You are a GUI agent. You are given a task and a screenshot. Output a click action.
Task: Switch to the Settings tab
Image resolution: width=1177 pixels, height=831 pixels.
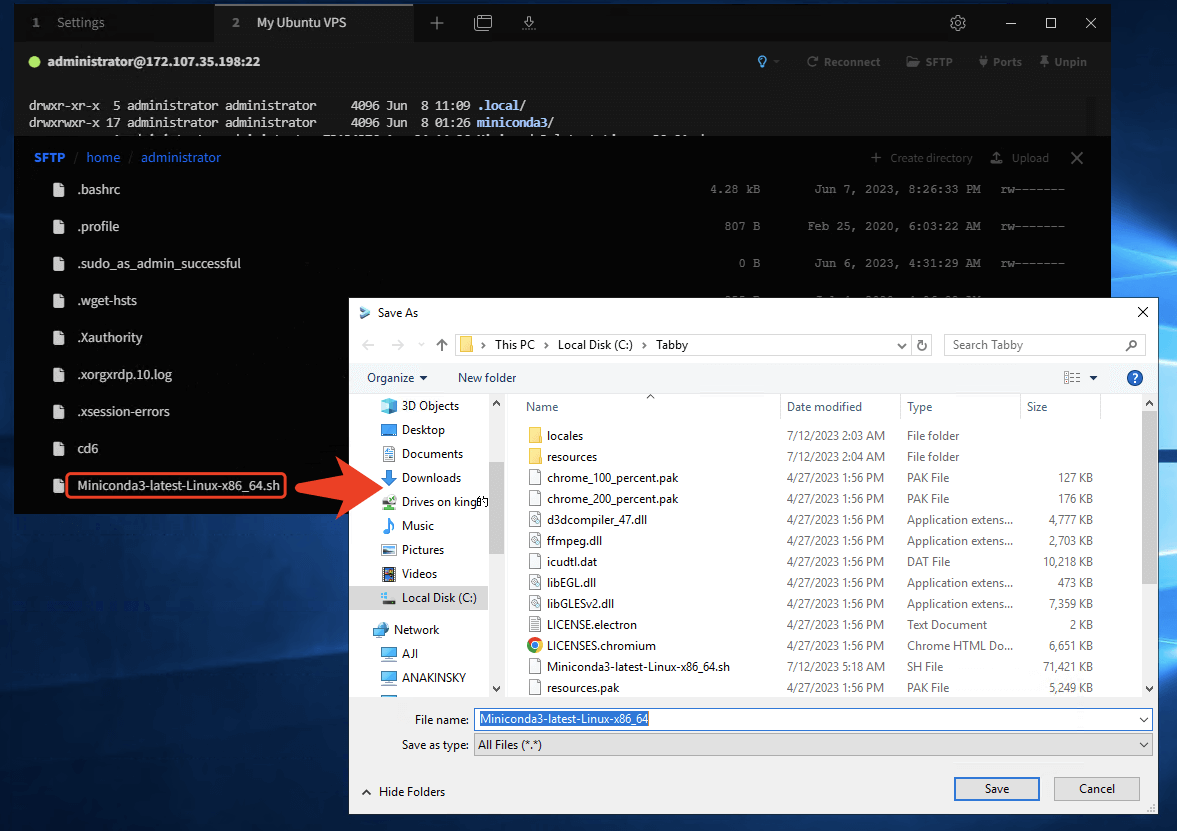(x=80, y=23)
